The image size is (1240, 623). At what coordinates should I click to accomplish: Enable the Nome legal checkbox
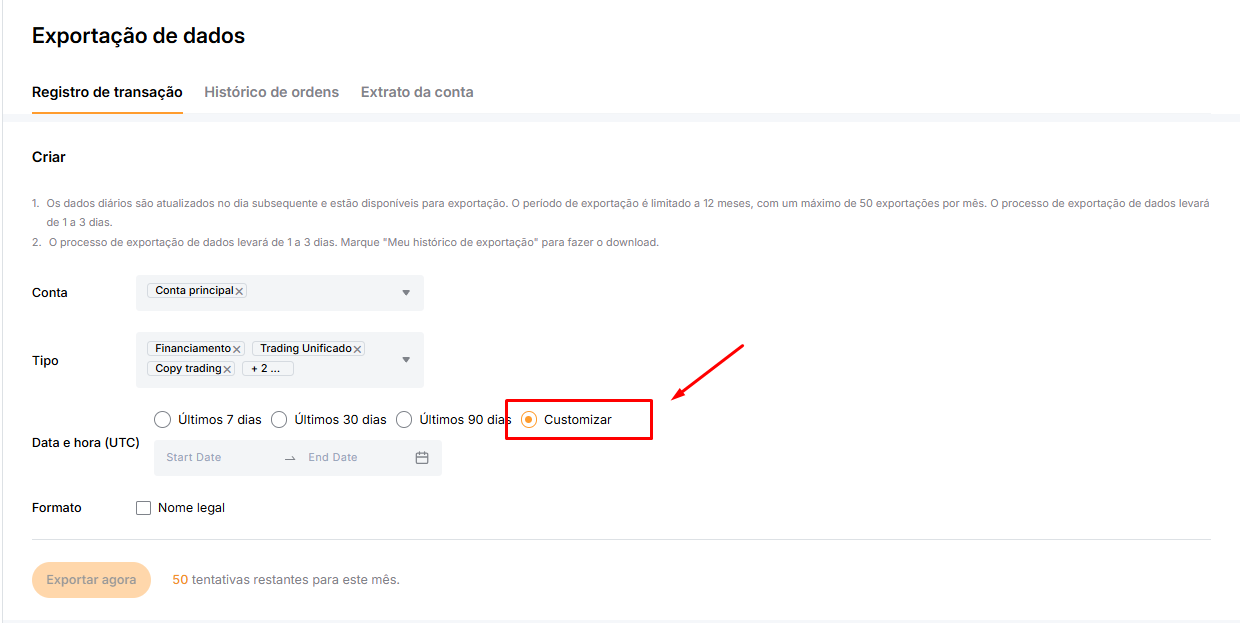[x=143, y=508]
